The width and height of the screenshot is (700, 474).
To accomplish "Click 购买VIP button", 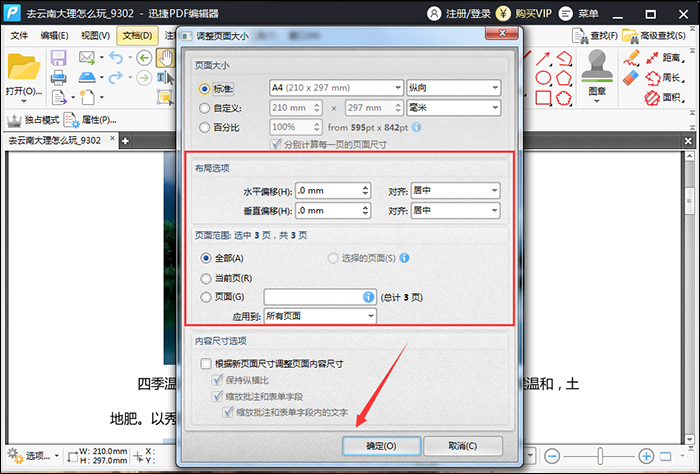I will [x=525, y=14].
